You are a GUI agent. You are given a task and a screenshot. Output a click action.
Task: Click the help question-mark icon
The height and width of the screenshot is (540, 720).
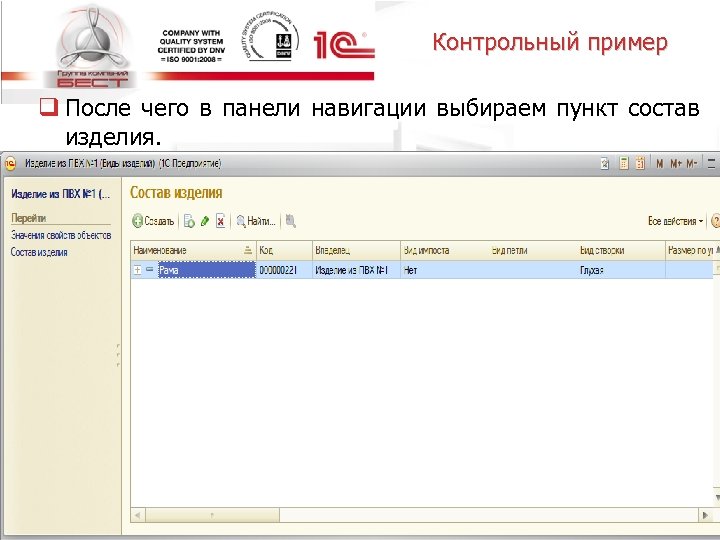715,221
